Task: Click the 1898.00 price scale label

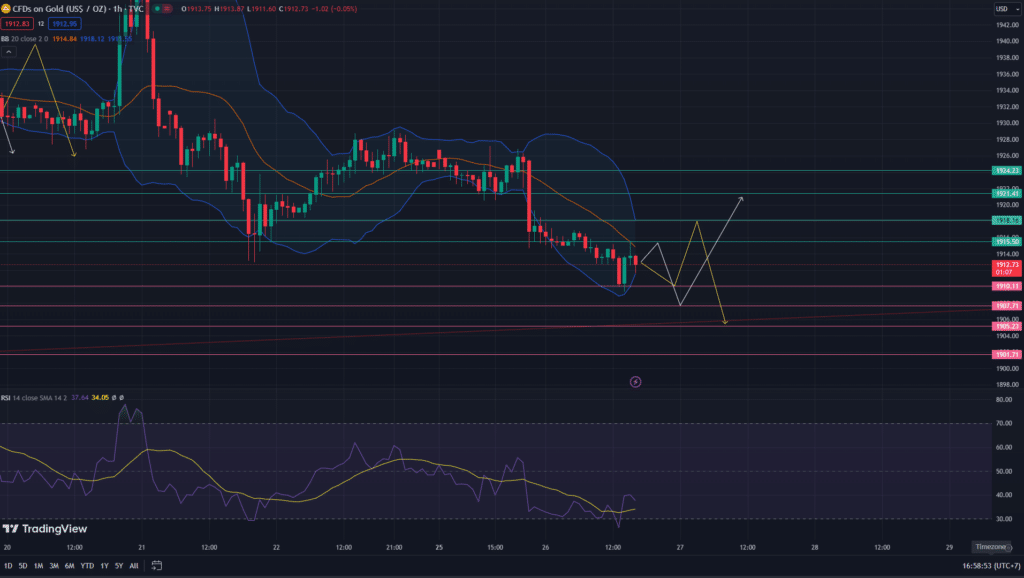Action: [1007, 385]
